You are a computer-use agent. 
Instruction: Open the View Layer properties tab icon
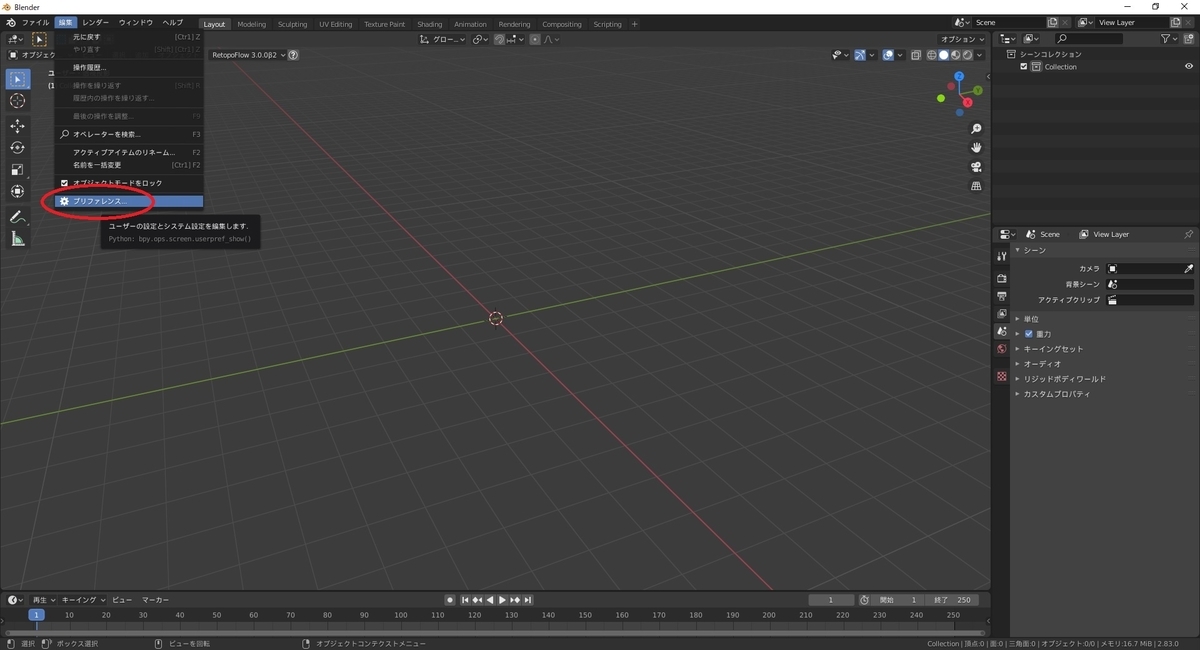(1001, 313)
